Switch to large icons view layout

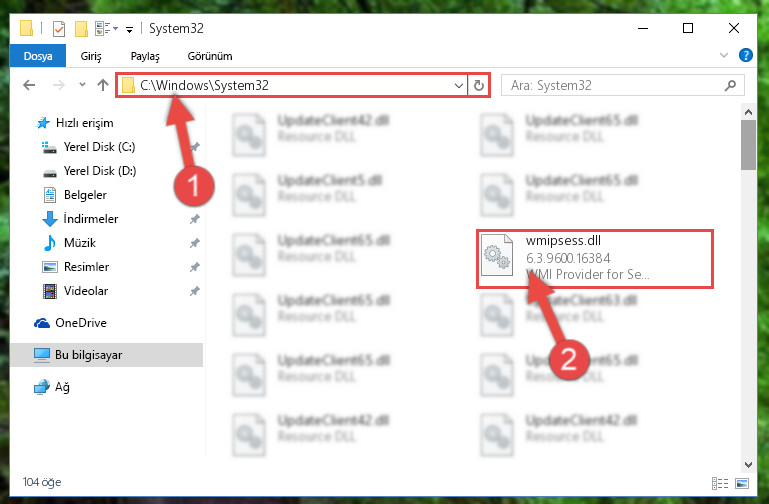click(x=742, y=483)
